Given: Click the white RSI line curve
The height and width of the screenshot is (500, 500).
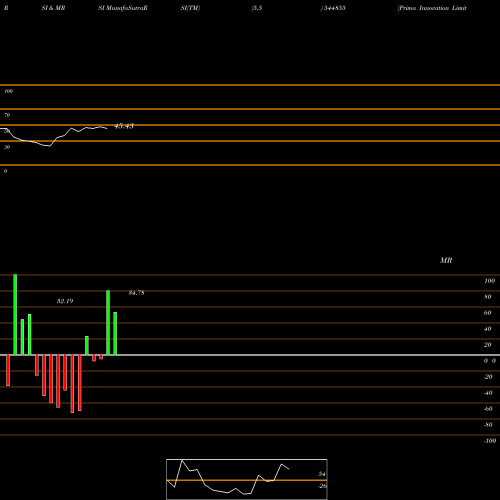Looking at the screenshot, I should click(53, 136).
